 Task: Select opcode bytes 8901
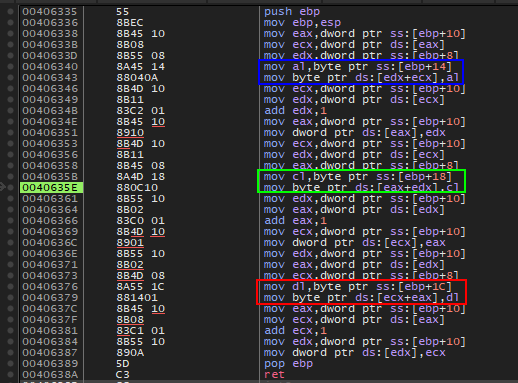130,243
